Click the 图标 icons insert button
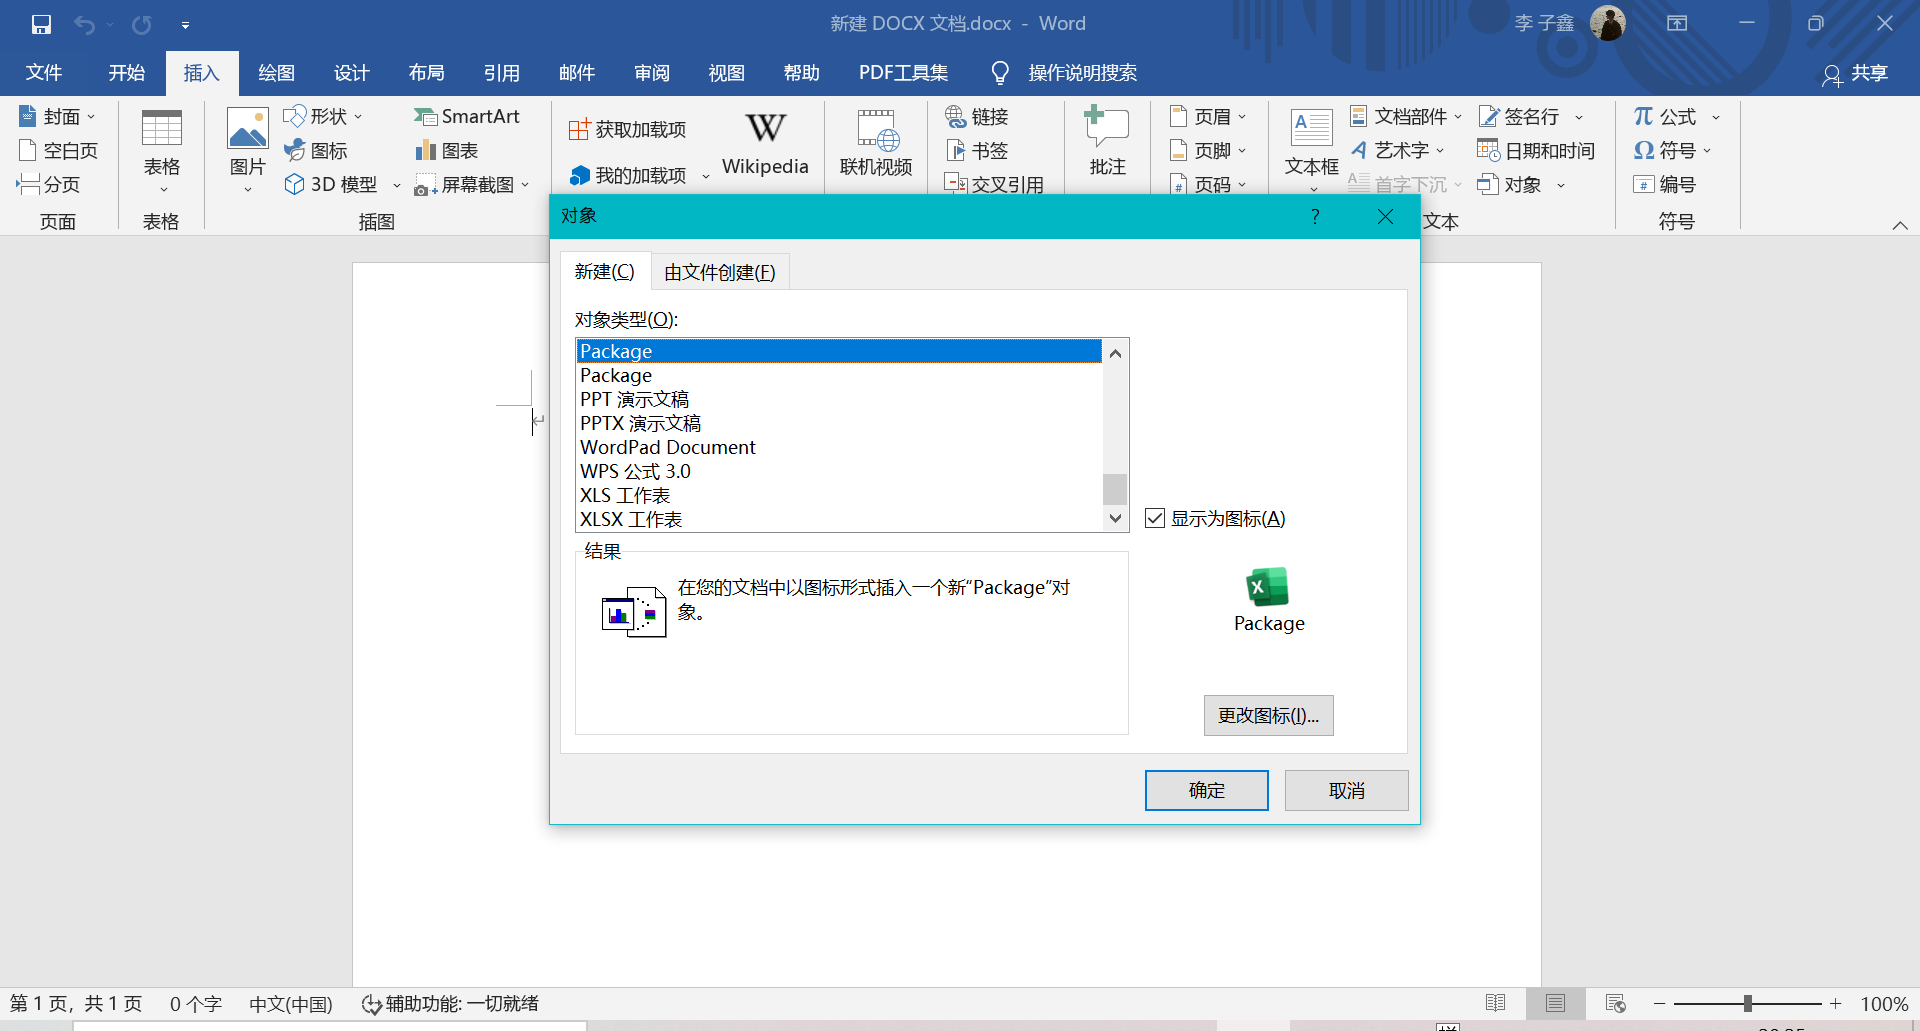This screenshot has width=1920, height=1031. [316, 150]
